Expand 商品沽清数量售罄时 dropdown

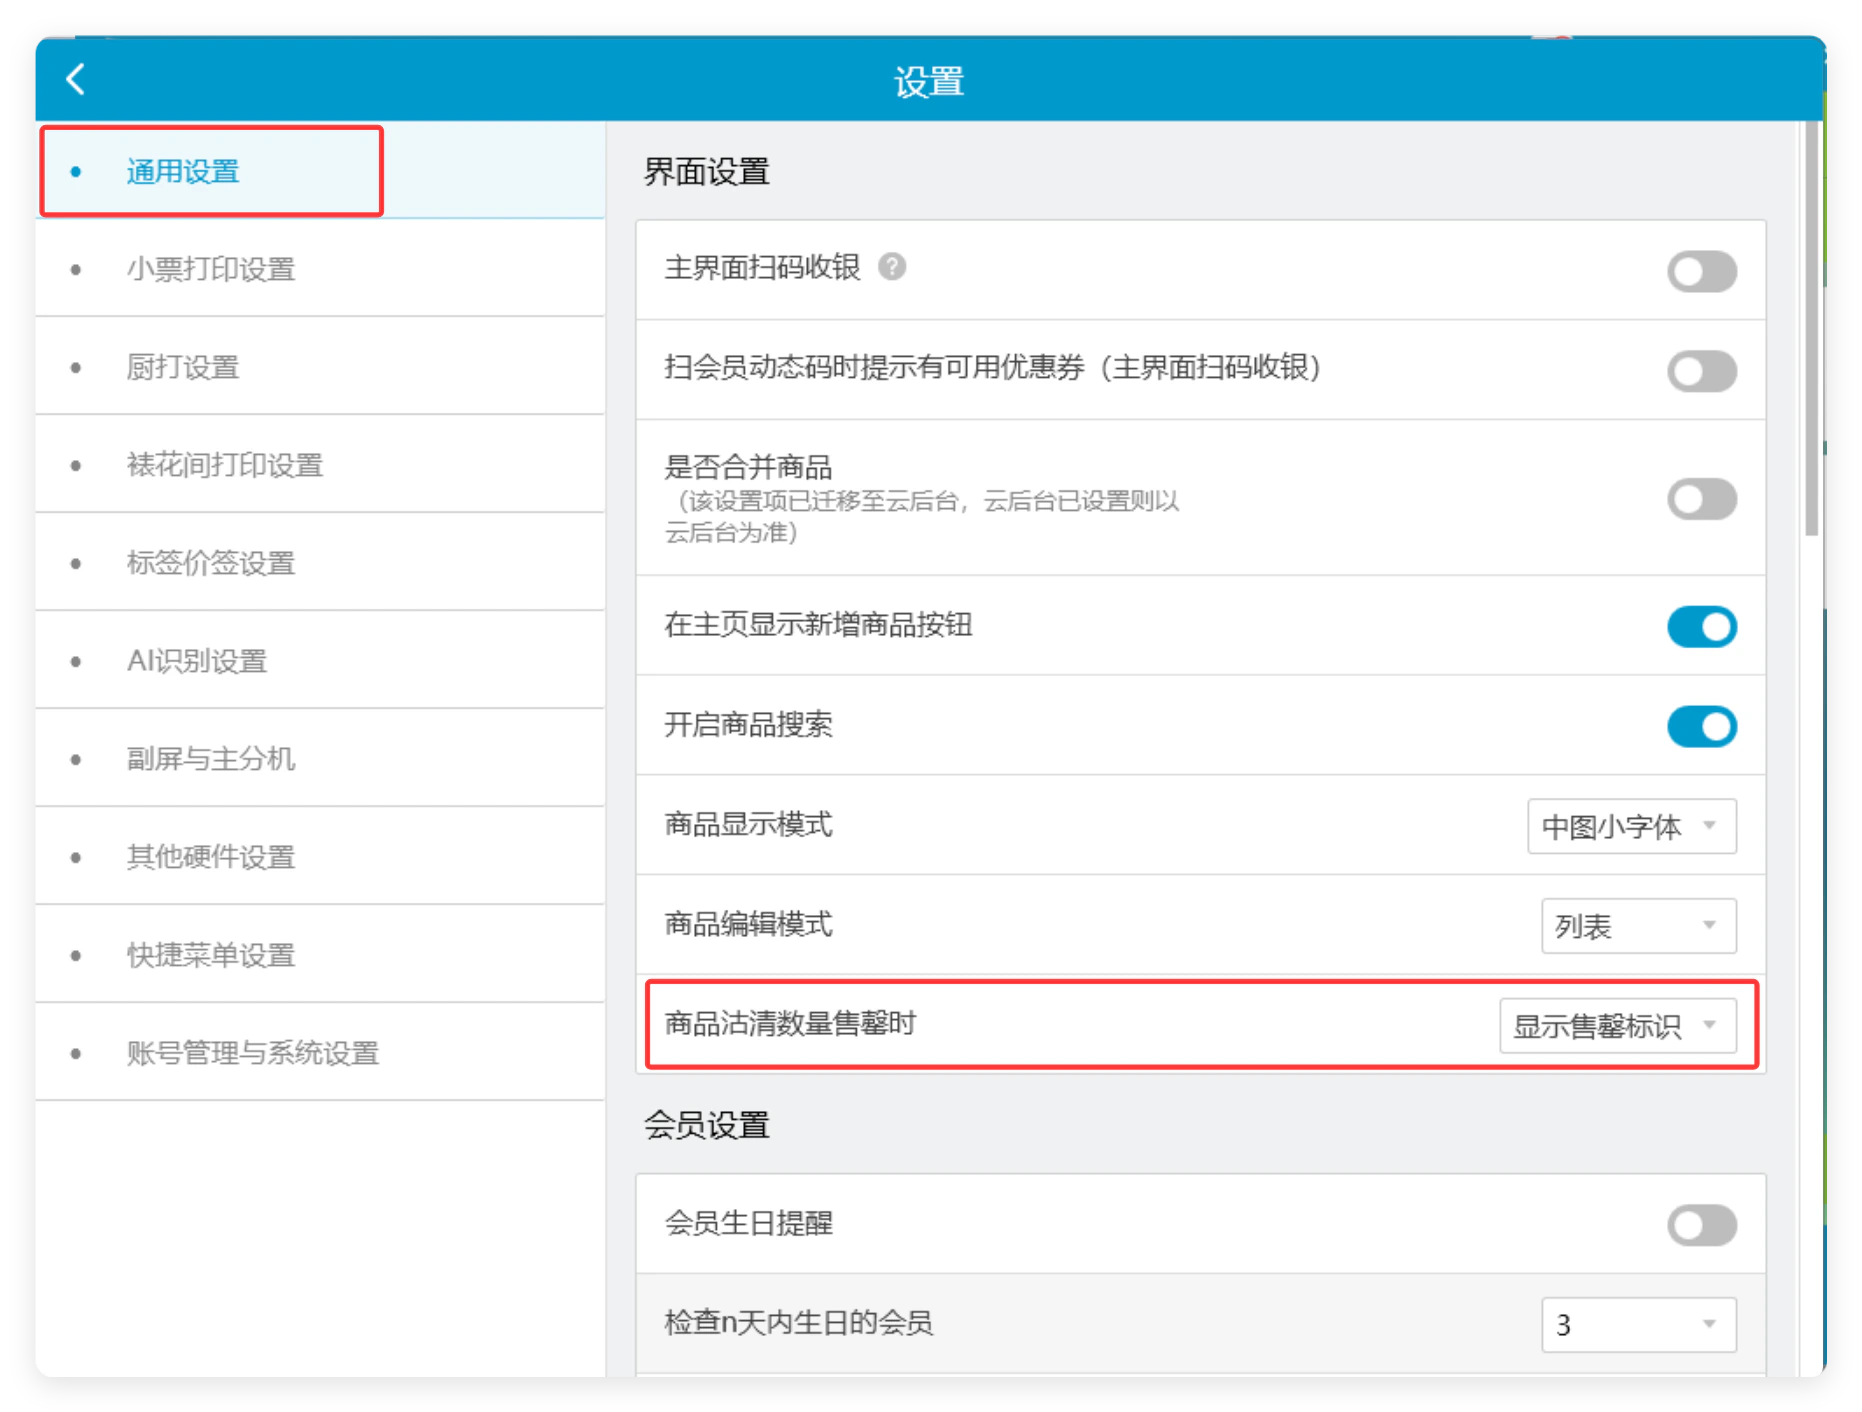1617,1026
